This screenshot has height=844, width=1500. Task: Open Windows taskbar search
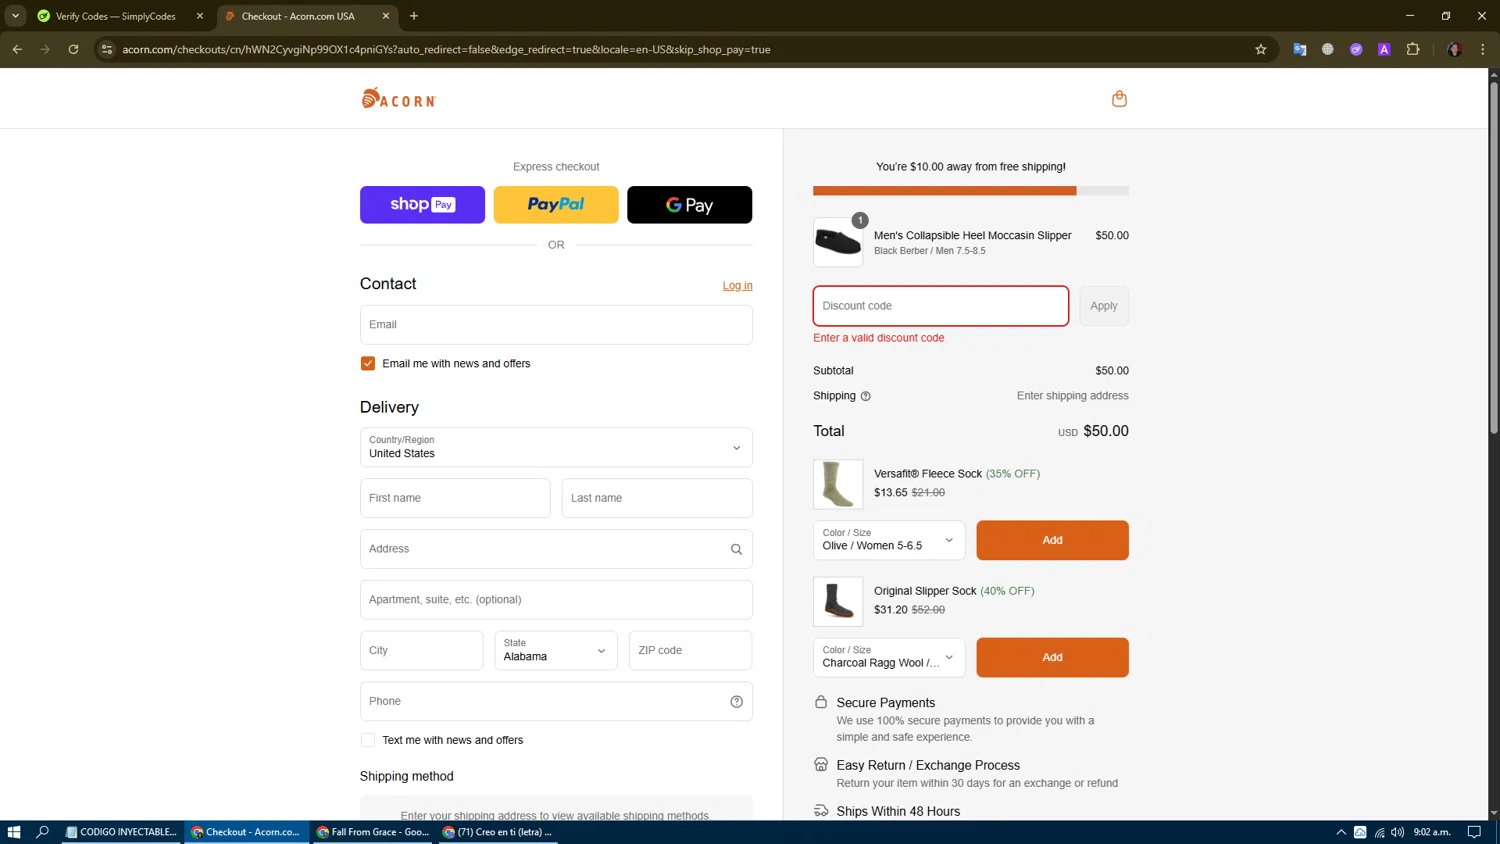tap(42, 832)
